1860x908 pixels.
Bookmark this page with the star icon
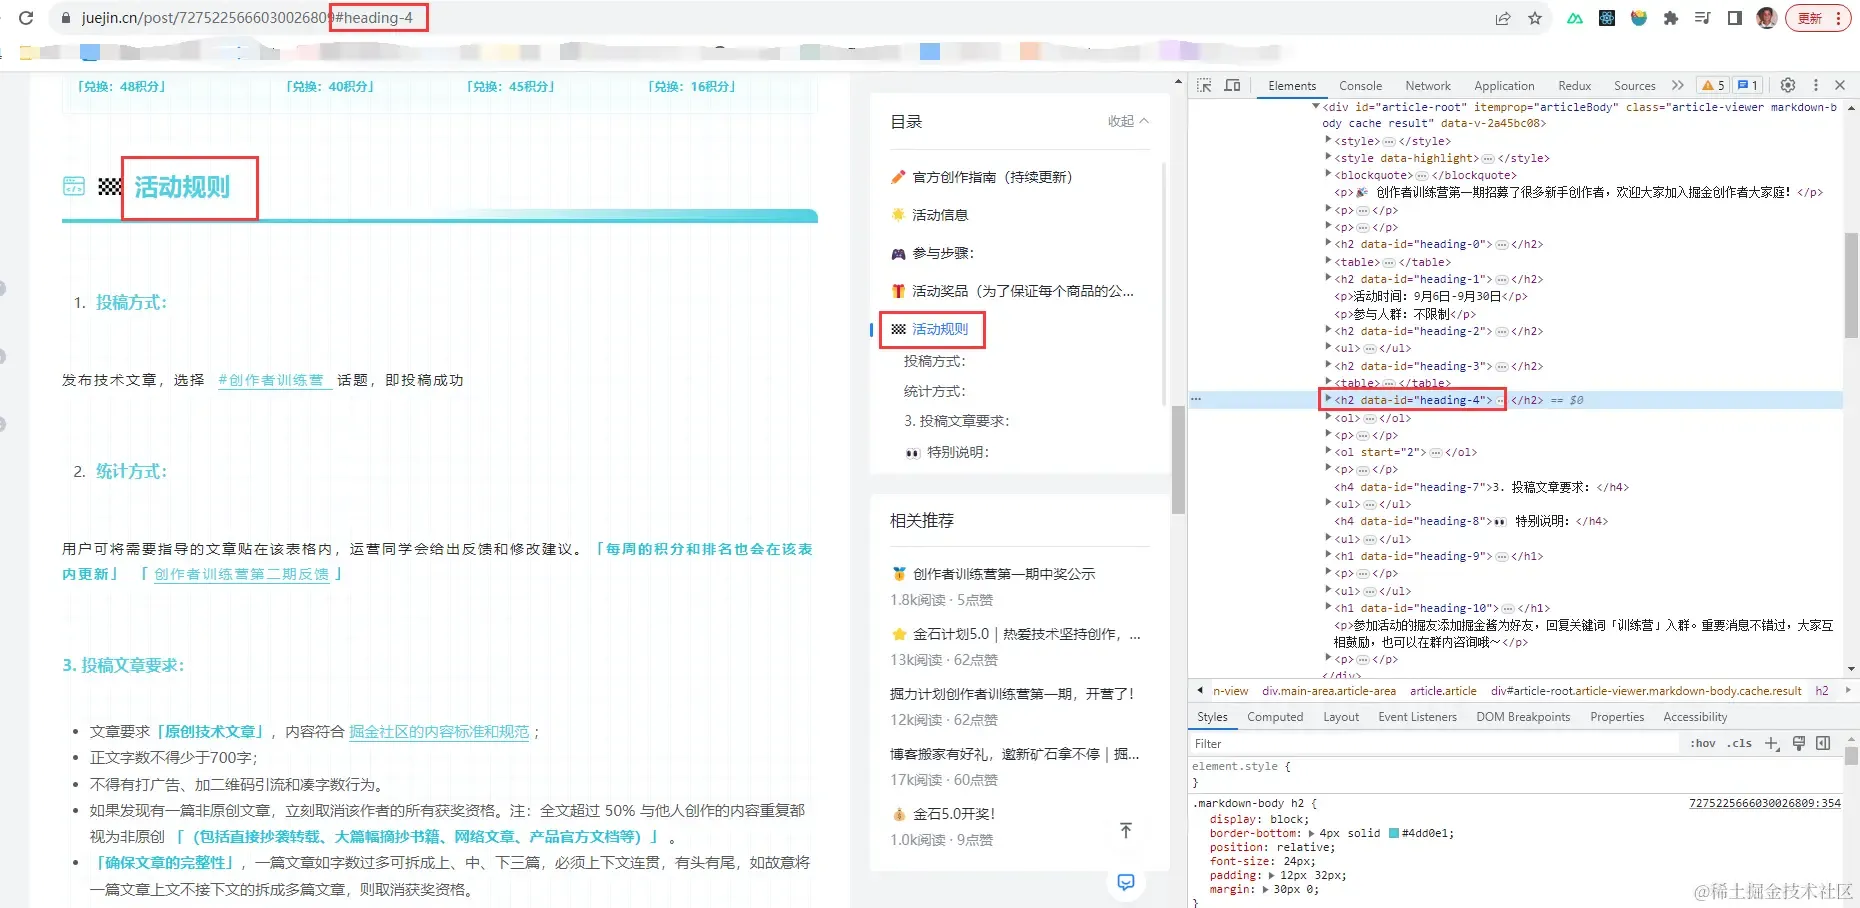1535,18
